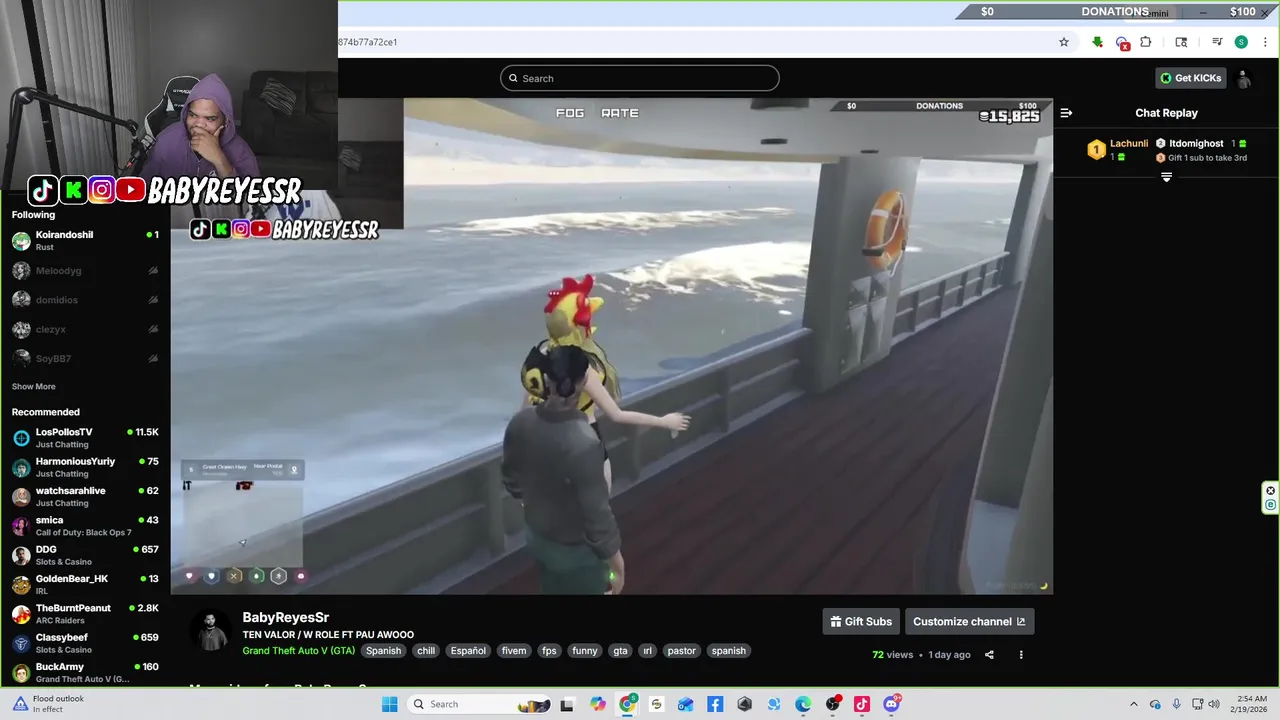
Task: Select the Español tag
Action: [x=468, y=650]
